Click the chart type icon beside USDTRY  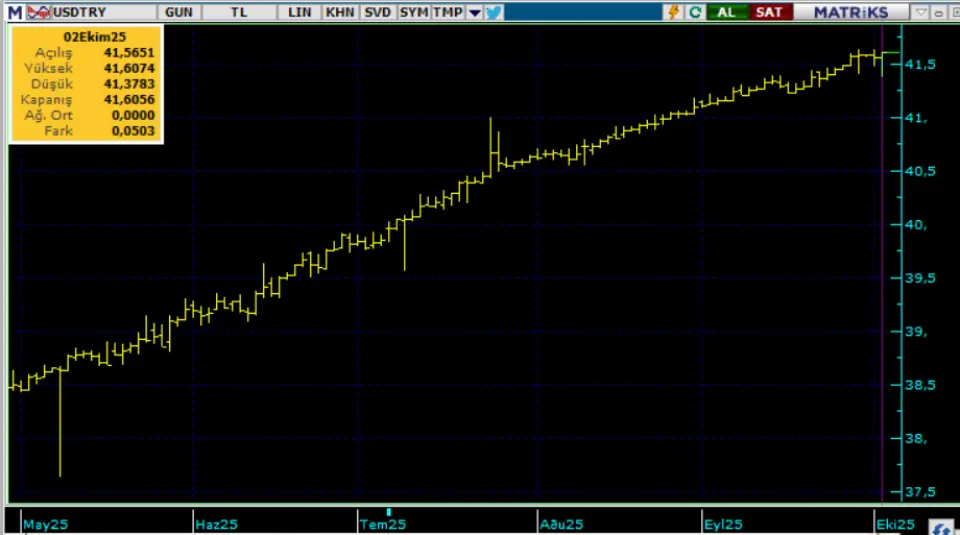click(38, 12)
